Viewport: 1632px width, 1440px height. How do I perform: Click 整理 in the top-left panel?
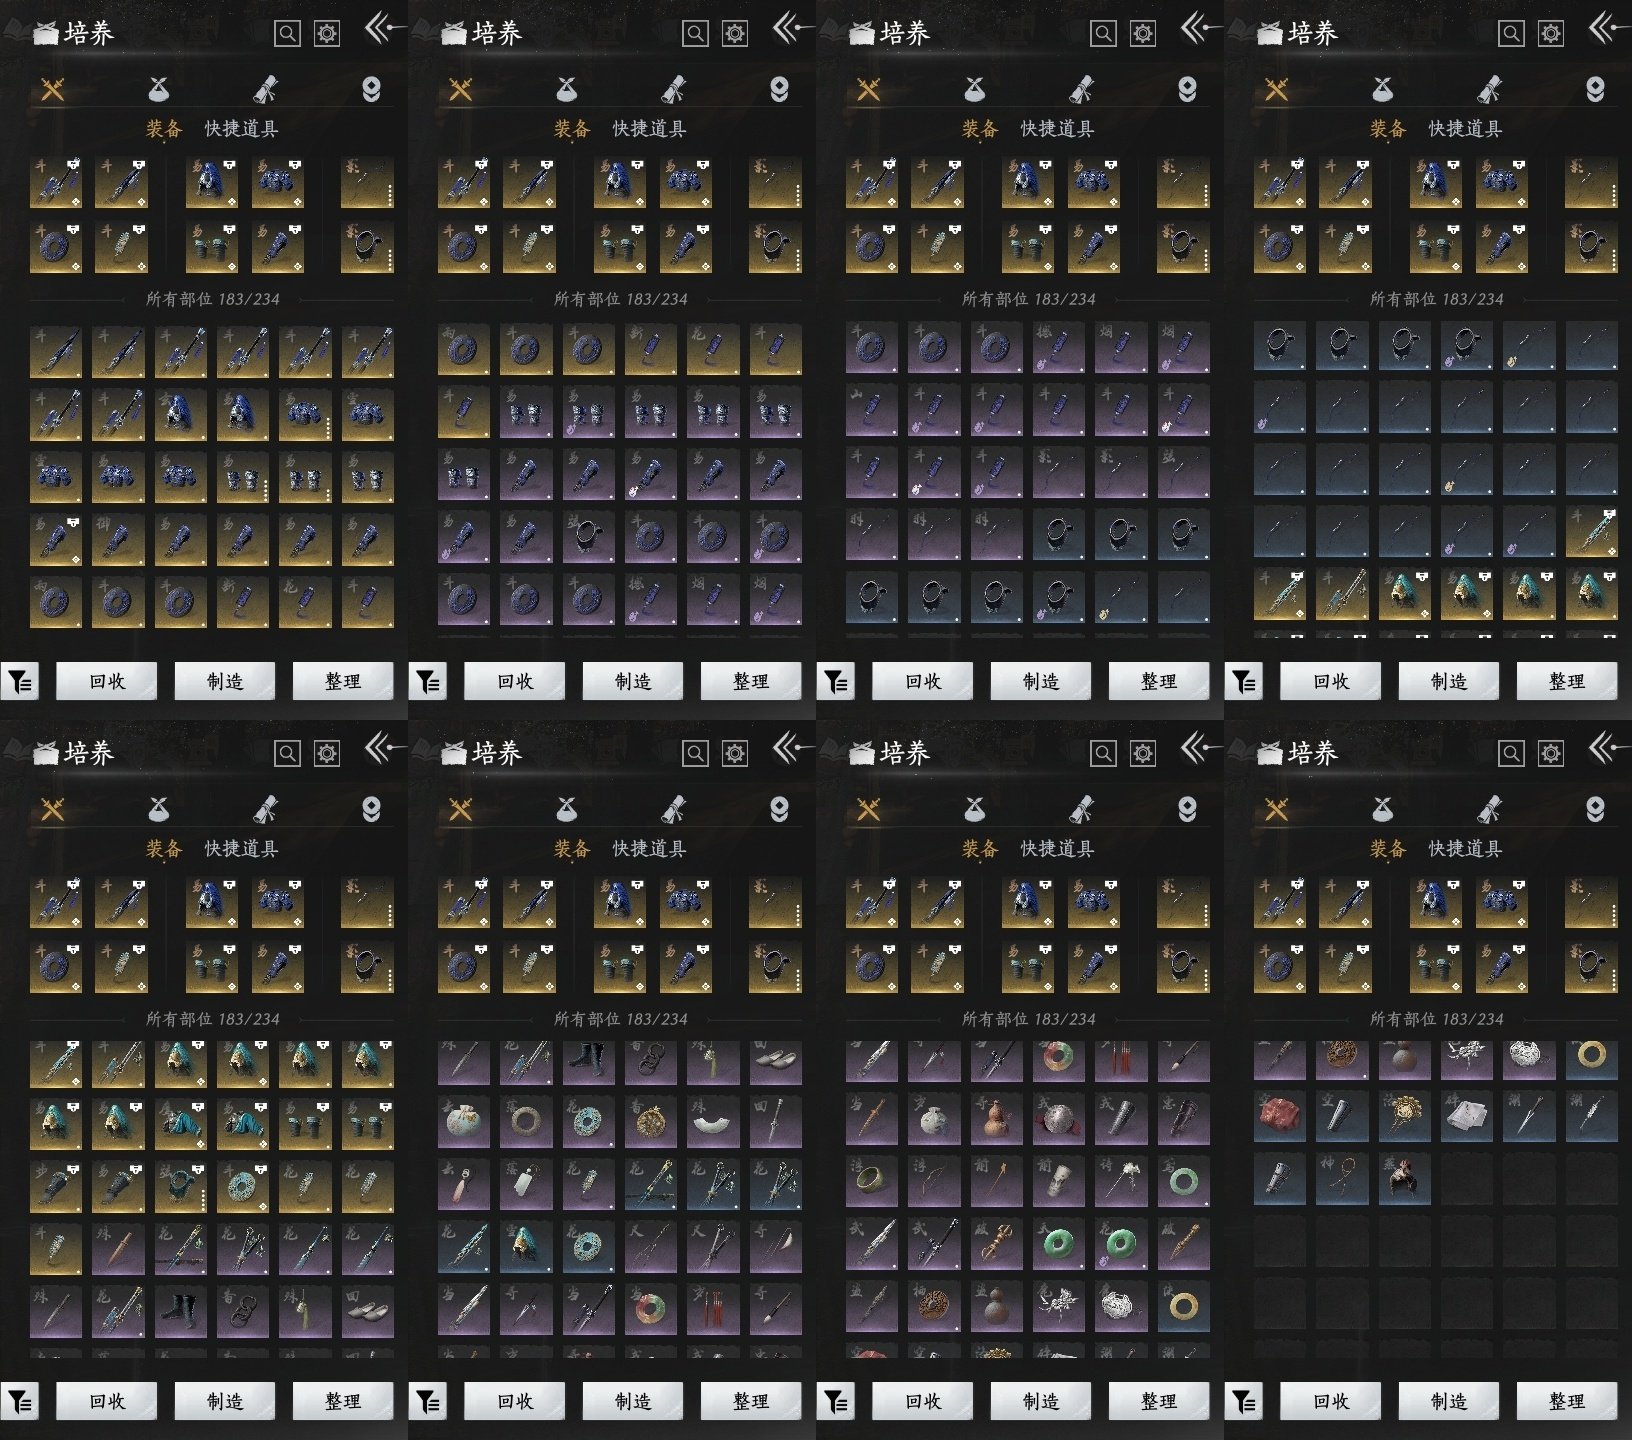click(x=342, y=681)
